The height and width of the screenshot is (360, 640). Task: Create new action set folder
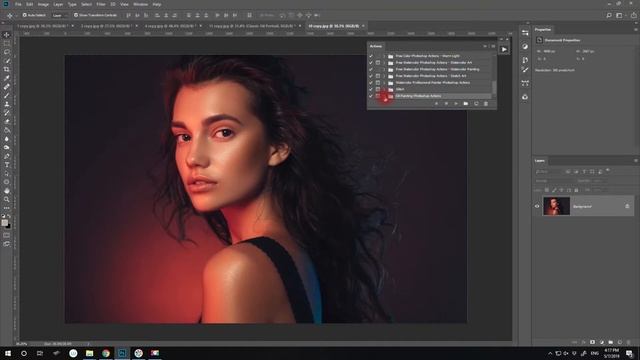point(466,104)
